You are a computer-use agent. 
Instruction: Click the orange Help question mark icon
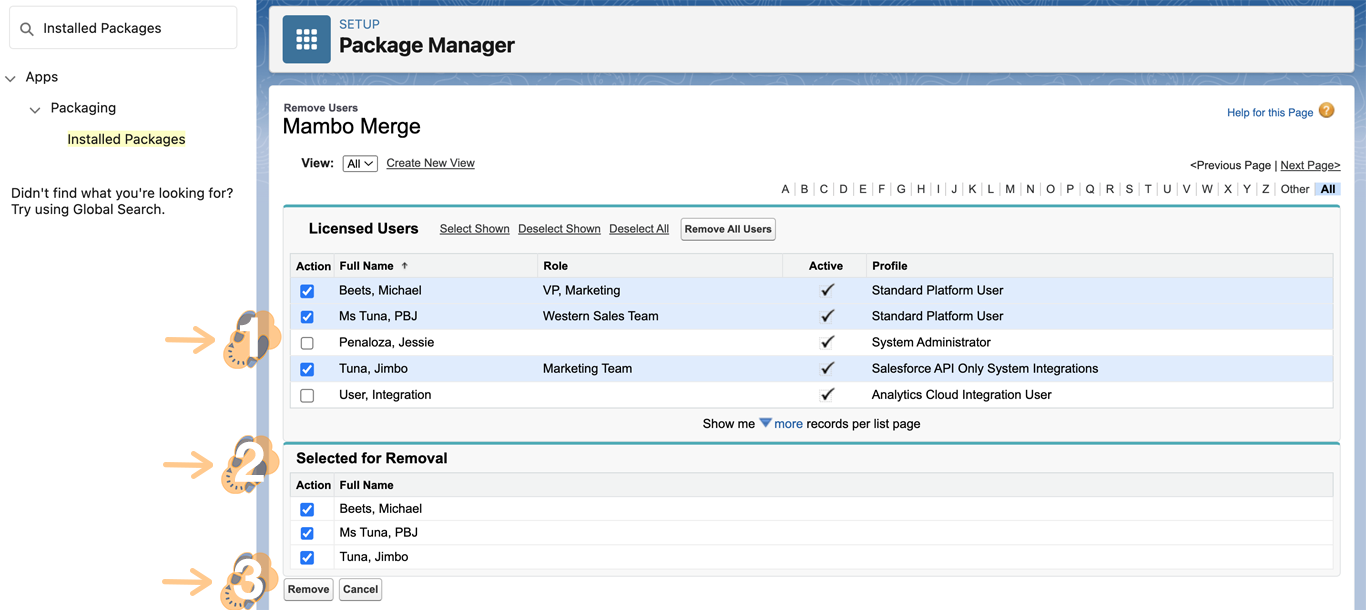1326,111
